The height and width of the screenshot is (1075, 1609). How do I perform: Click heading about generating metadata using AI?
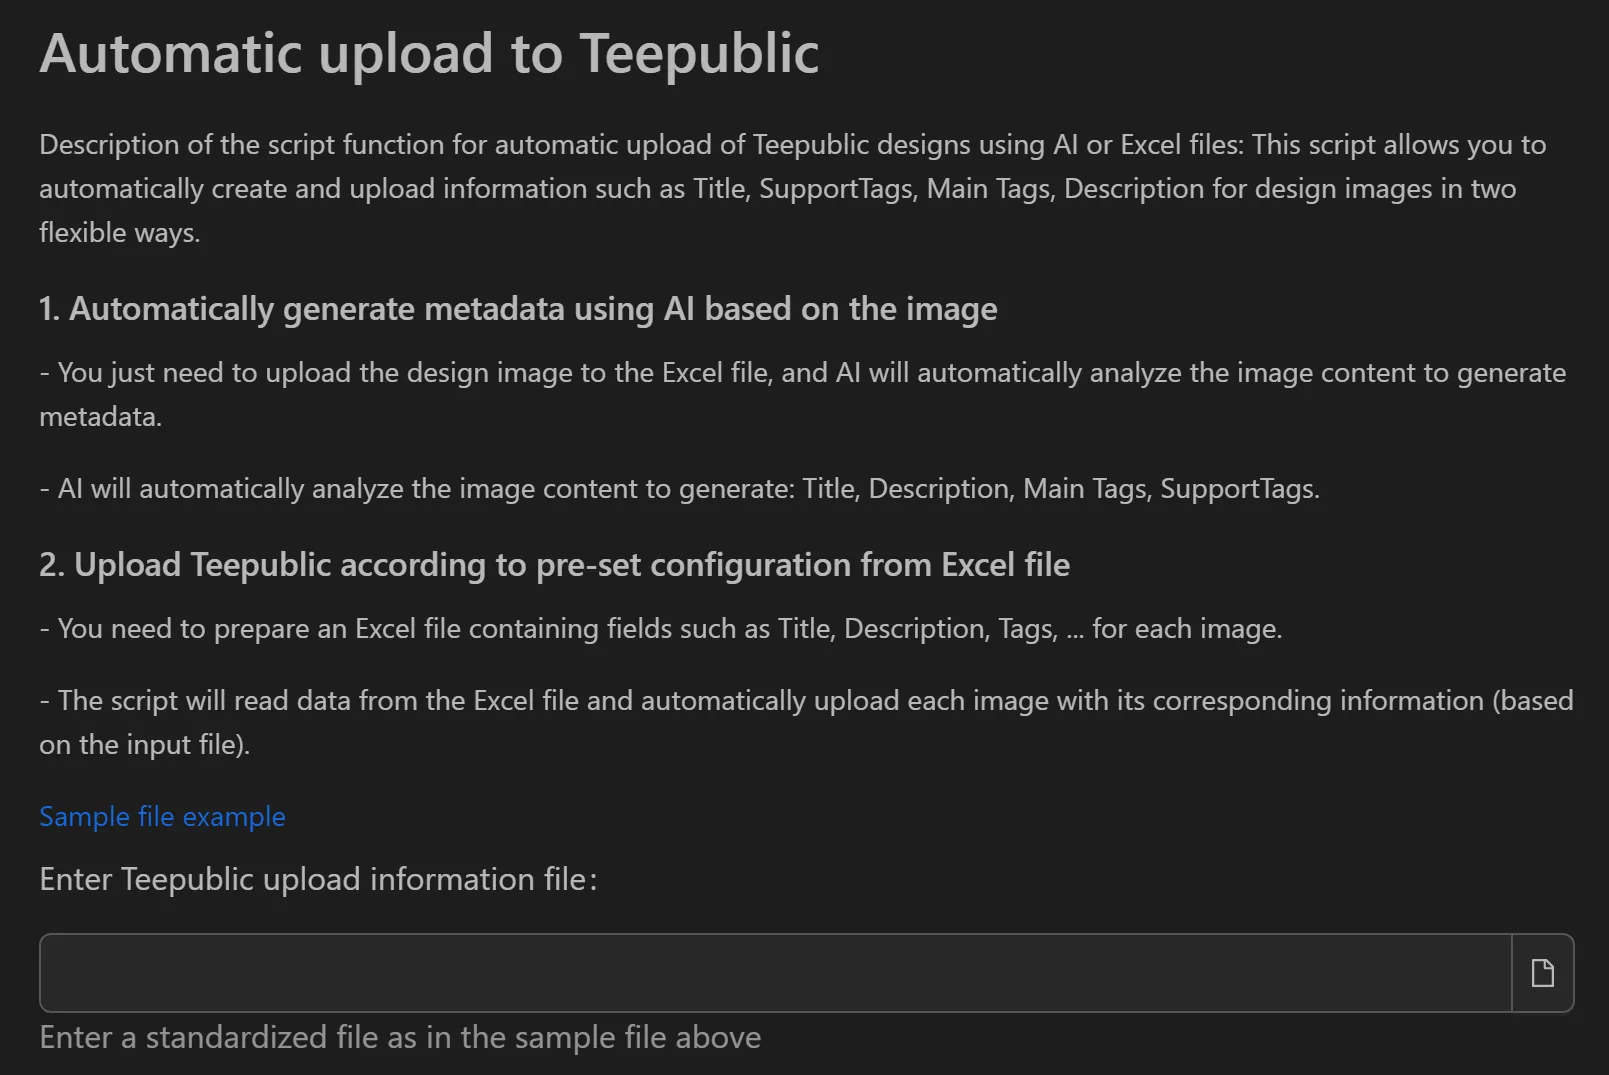tap(518, 309)
